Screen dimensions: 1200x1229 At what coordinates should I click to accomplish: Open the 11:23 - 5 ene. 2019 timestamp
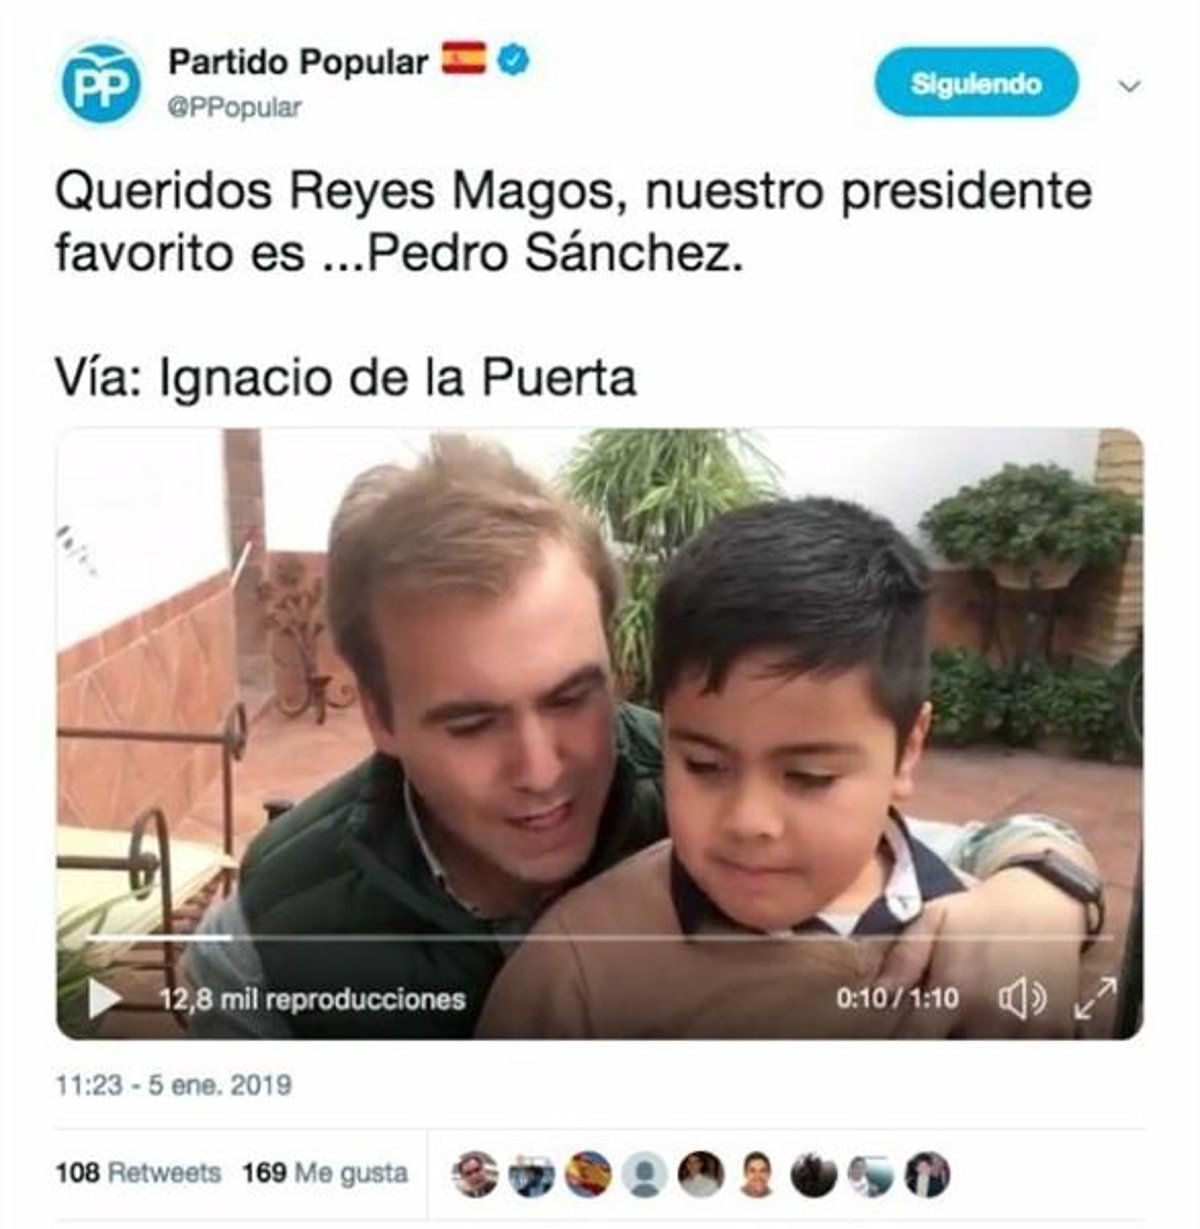point(174,1084)
